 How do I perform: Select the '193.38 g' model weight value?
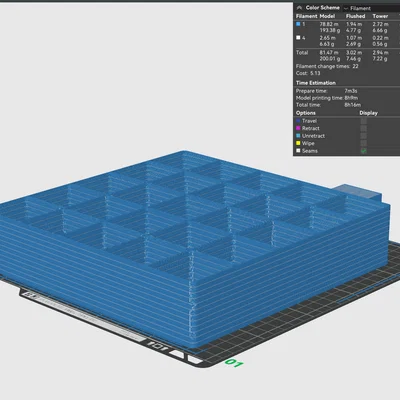coord(330,30)
